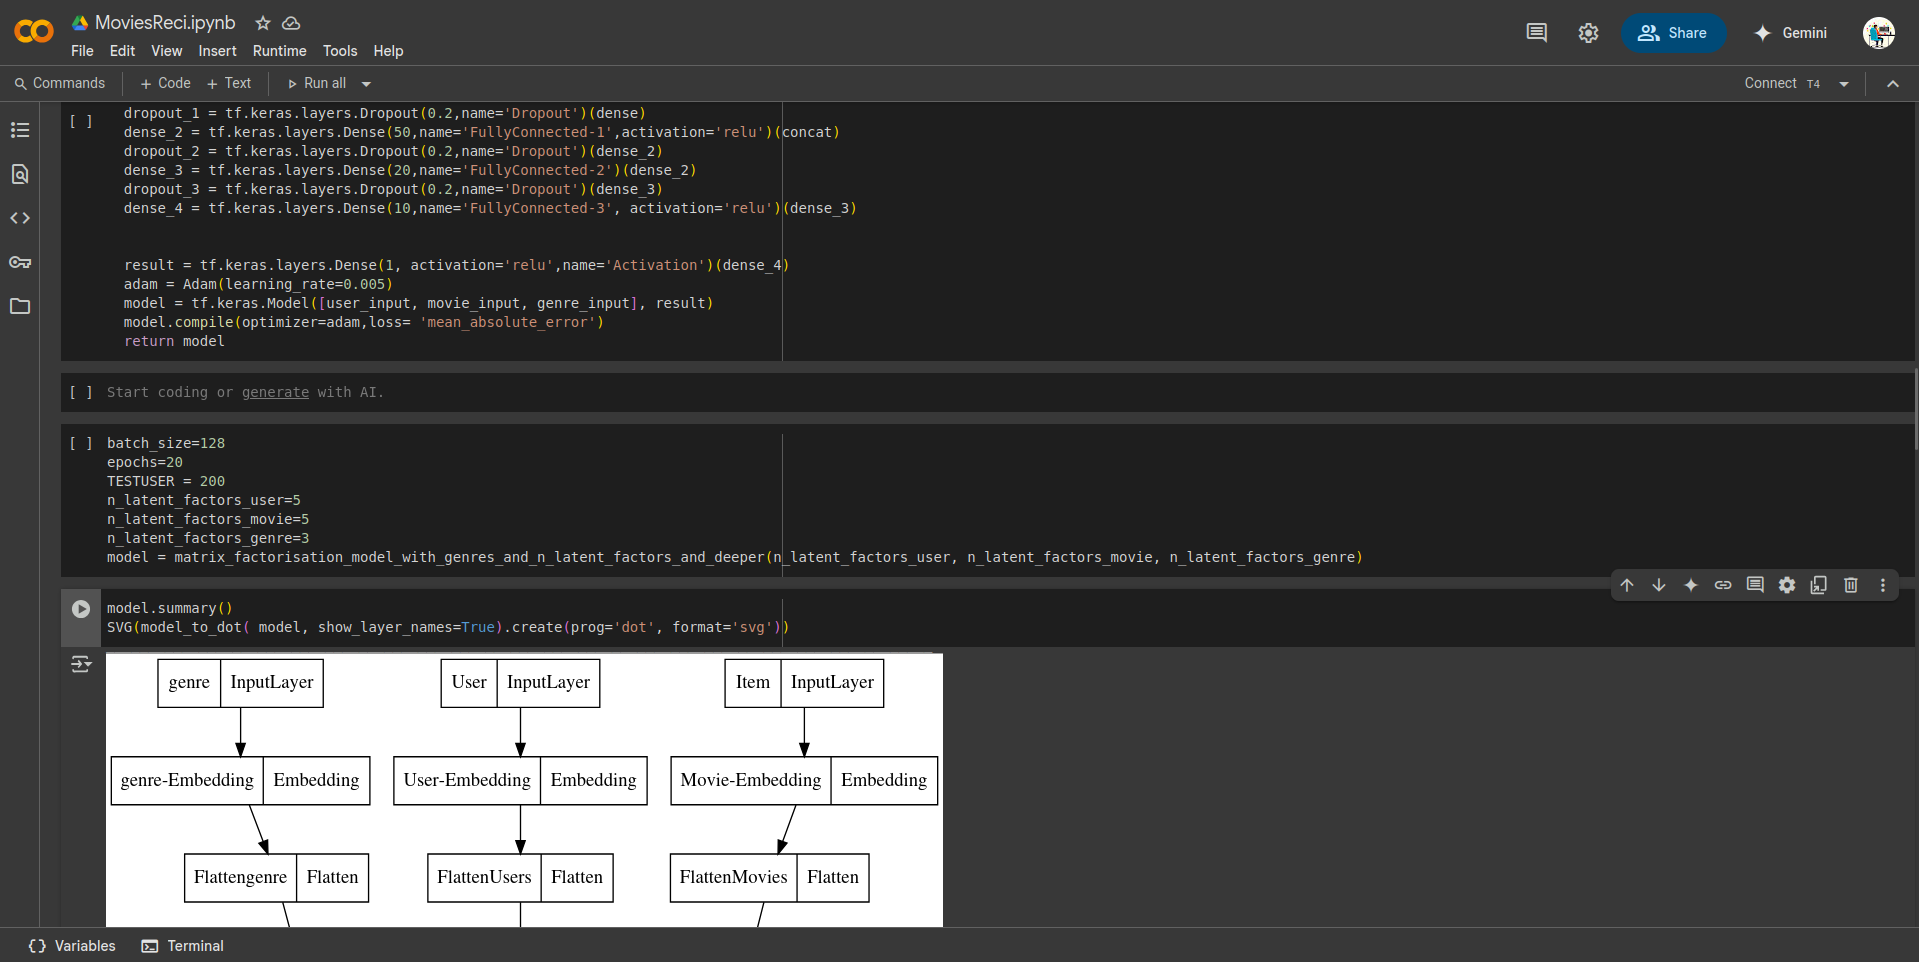The image size is (1919, 962).
Task: Open the Code snippets sidebar icon
Action: (x=20, y=218)
